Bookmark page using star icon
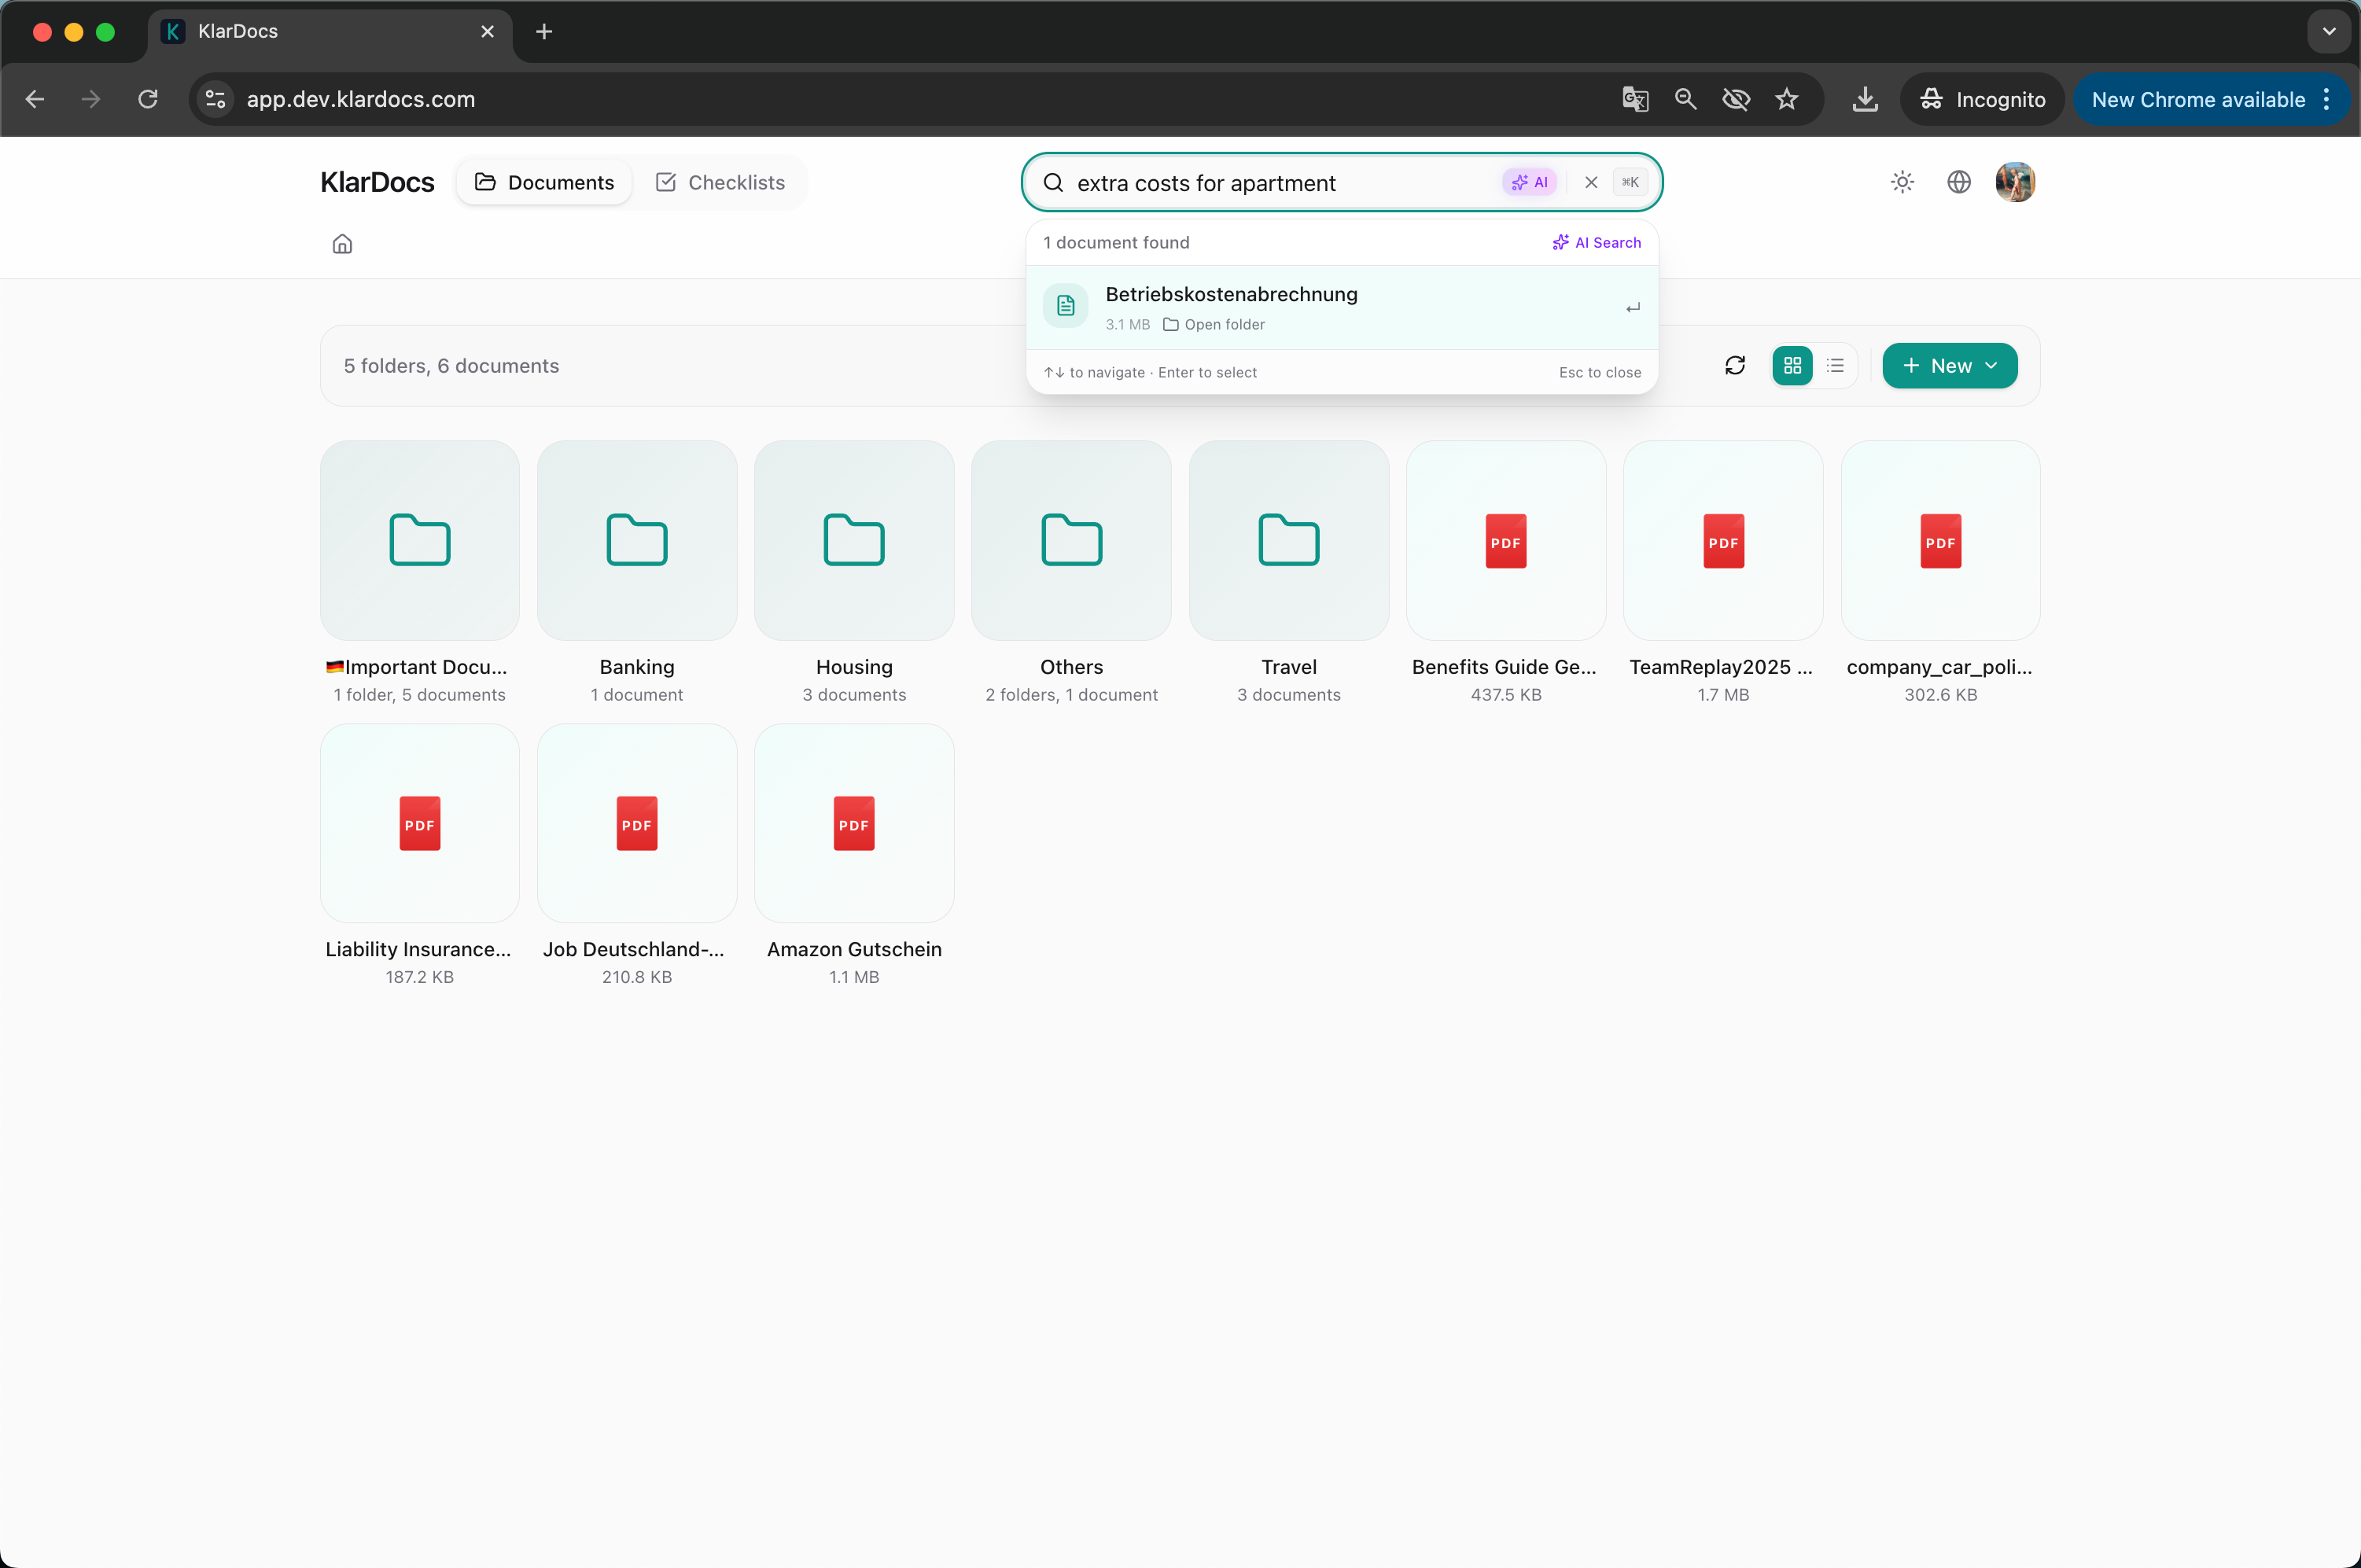This screenshot has height=1568, width=2361. (1786, 99)
